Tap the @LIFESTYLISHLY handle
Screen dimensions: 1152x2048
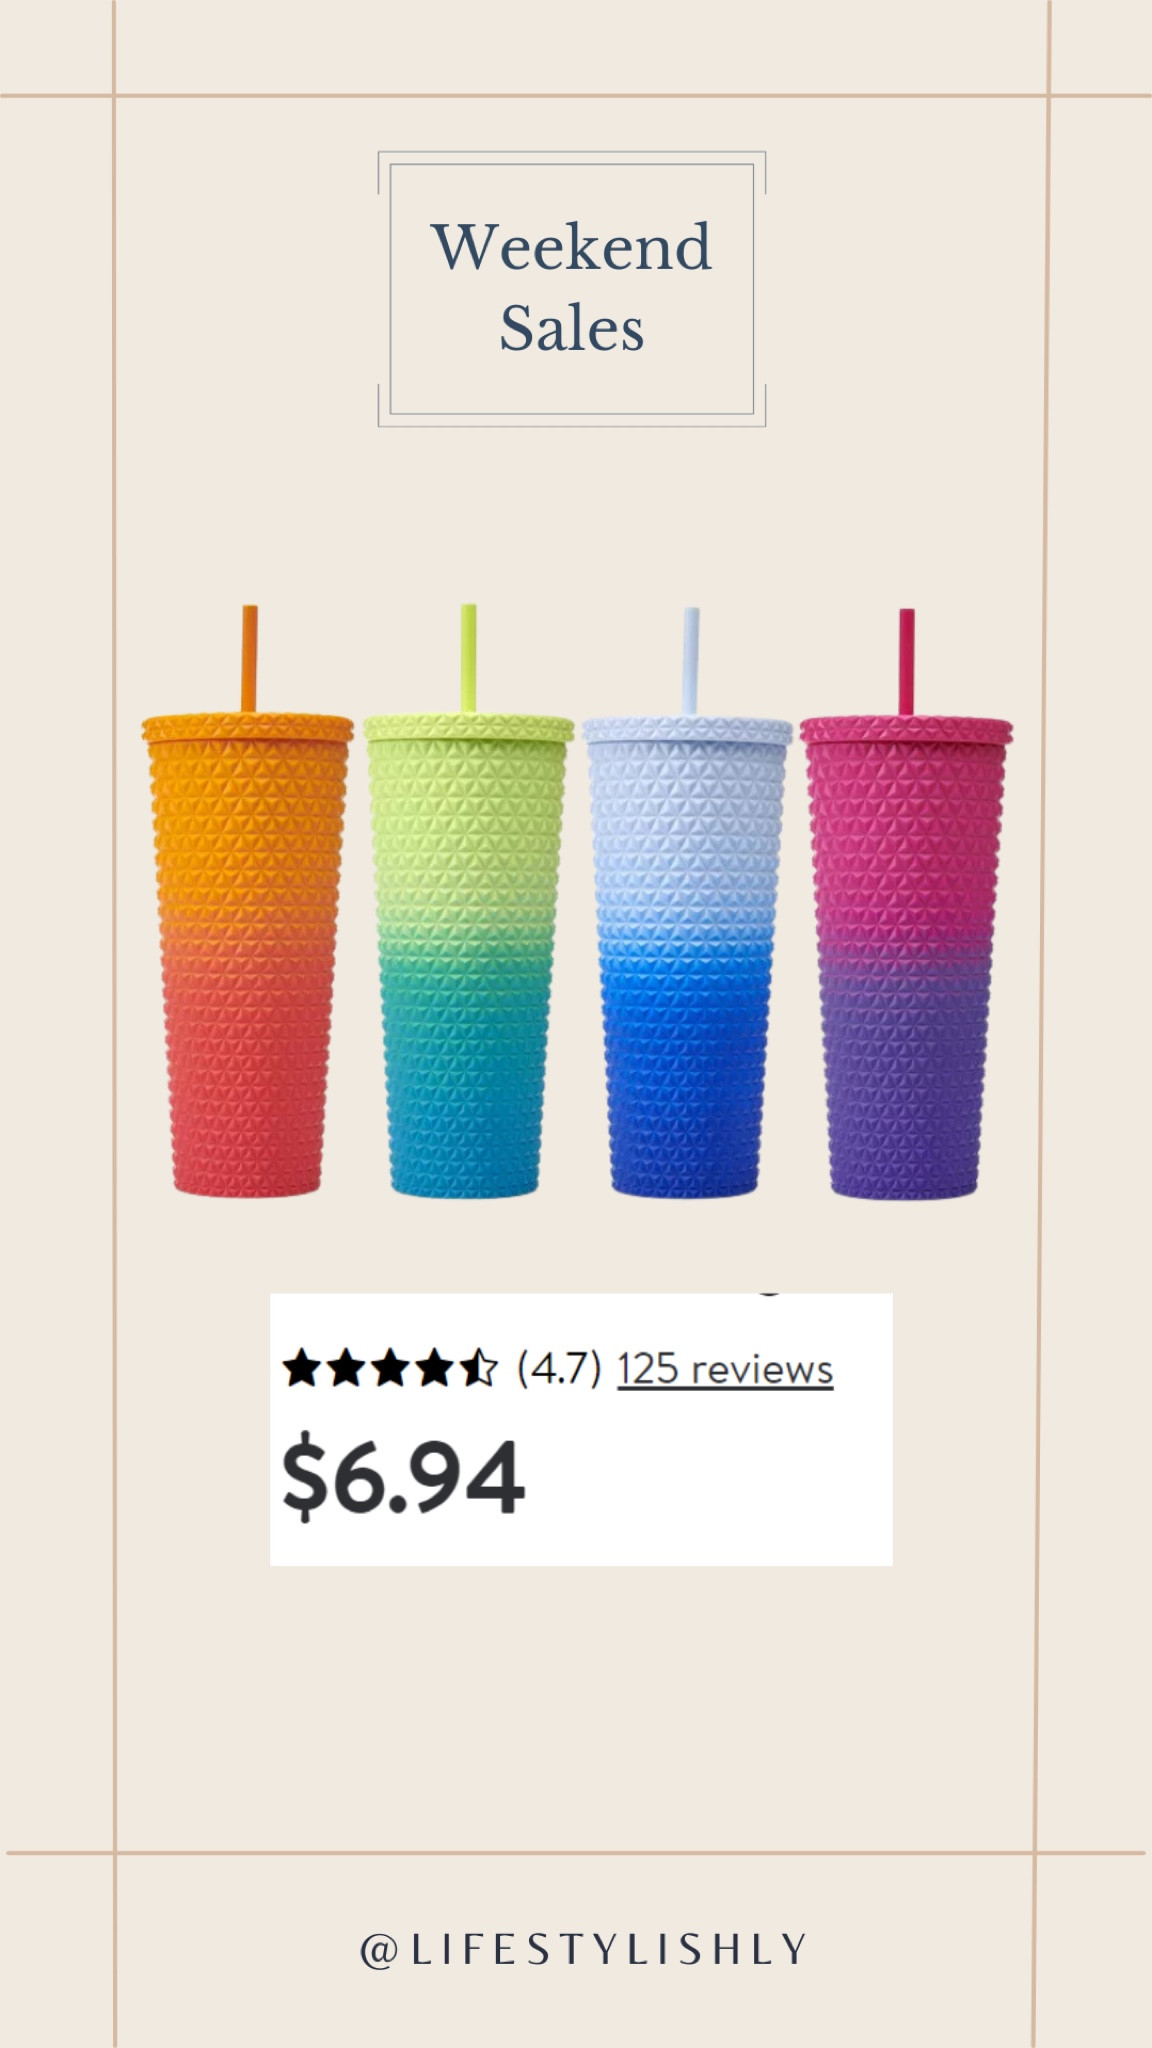[583, 1949]
